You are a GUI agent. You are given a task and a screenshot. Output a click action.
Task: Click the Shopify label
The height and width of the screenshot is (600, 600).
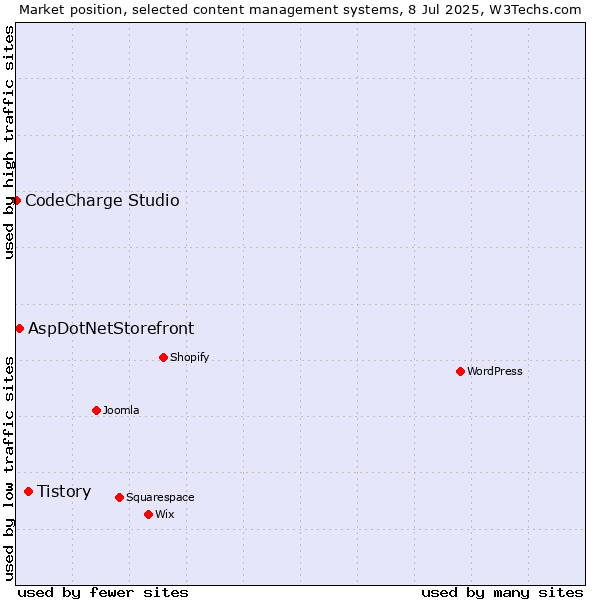click(189, 357)
